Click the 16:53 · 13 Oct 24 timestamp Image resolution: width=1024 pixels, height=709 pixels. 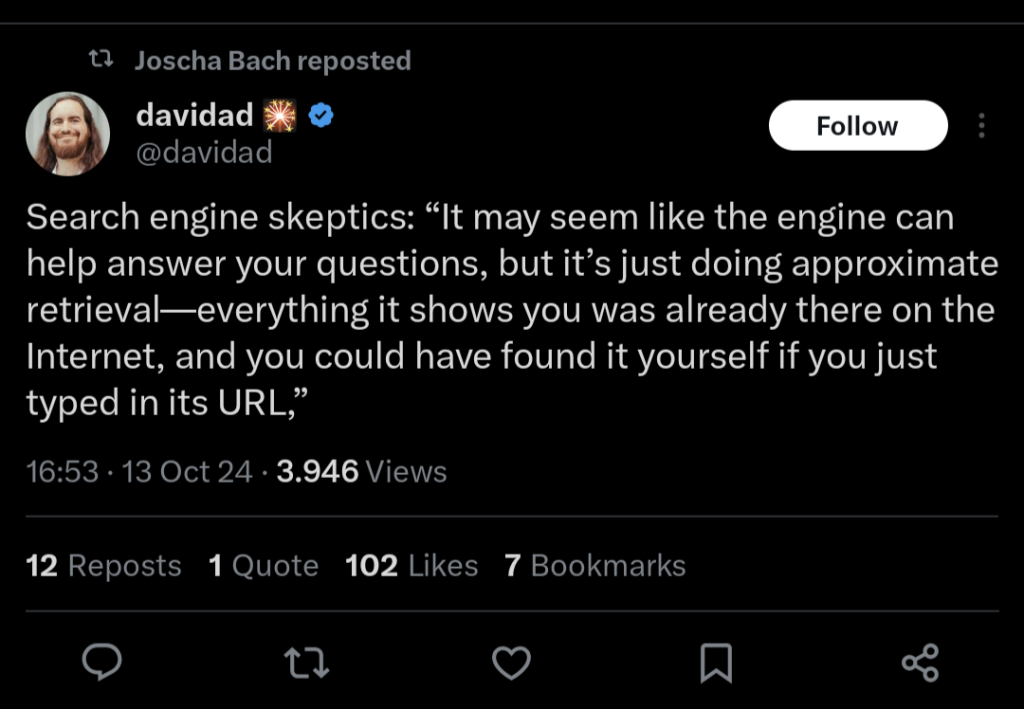[x=139, y=471]
